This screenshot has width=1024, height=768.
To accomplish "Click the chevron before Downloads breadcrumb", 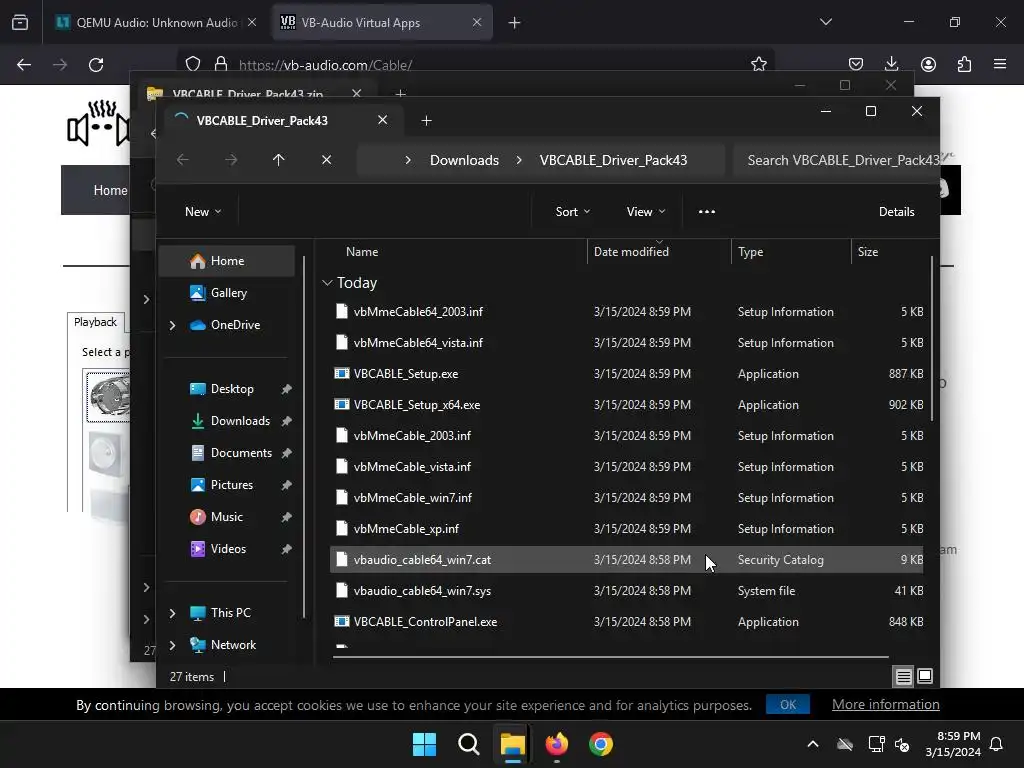I will (x=408, y=160).
